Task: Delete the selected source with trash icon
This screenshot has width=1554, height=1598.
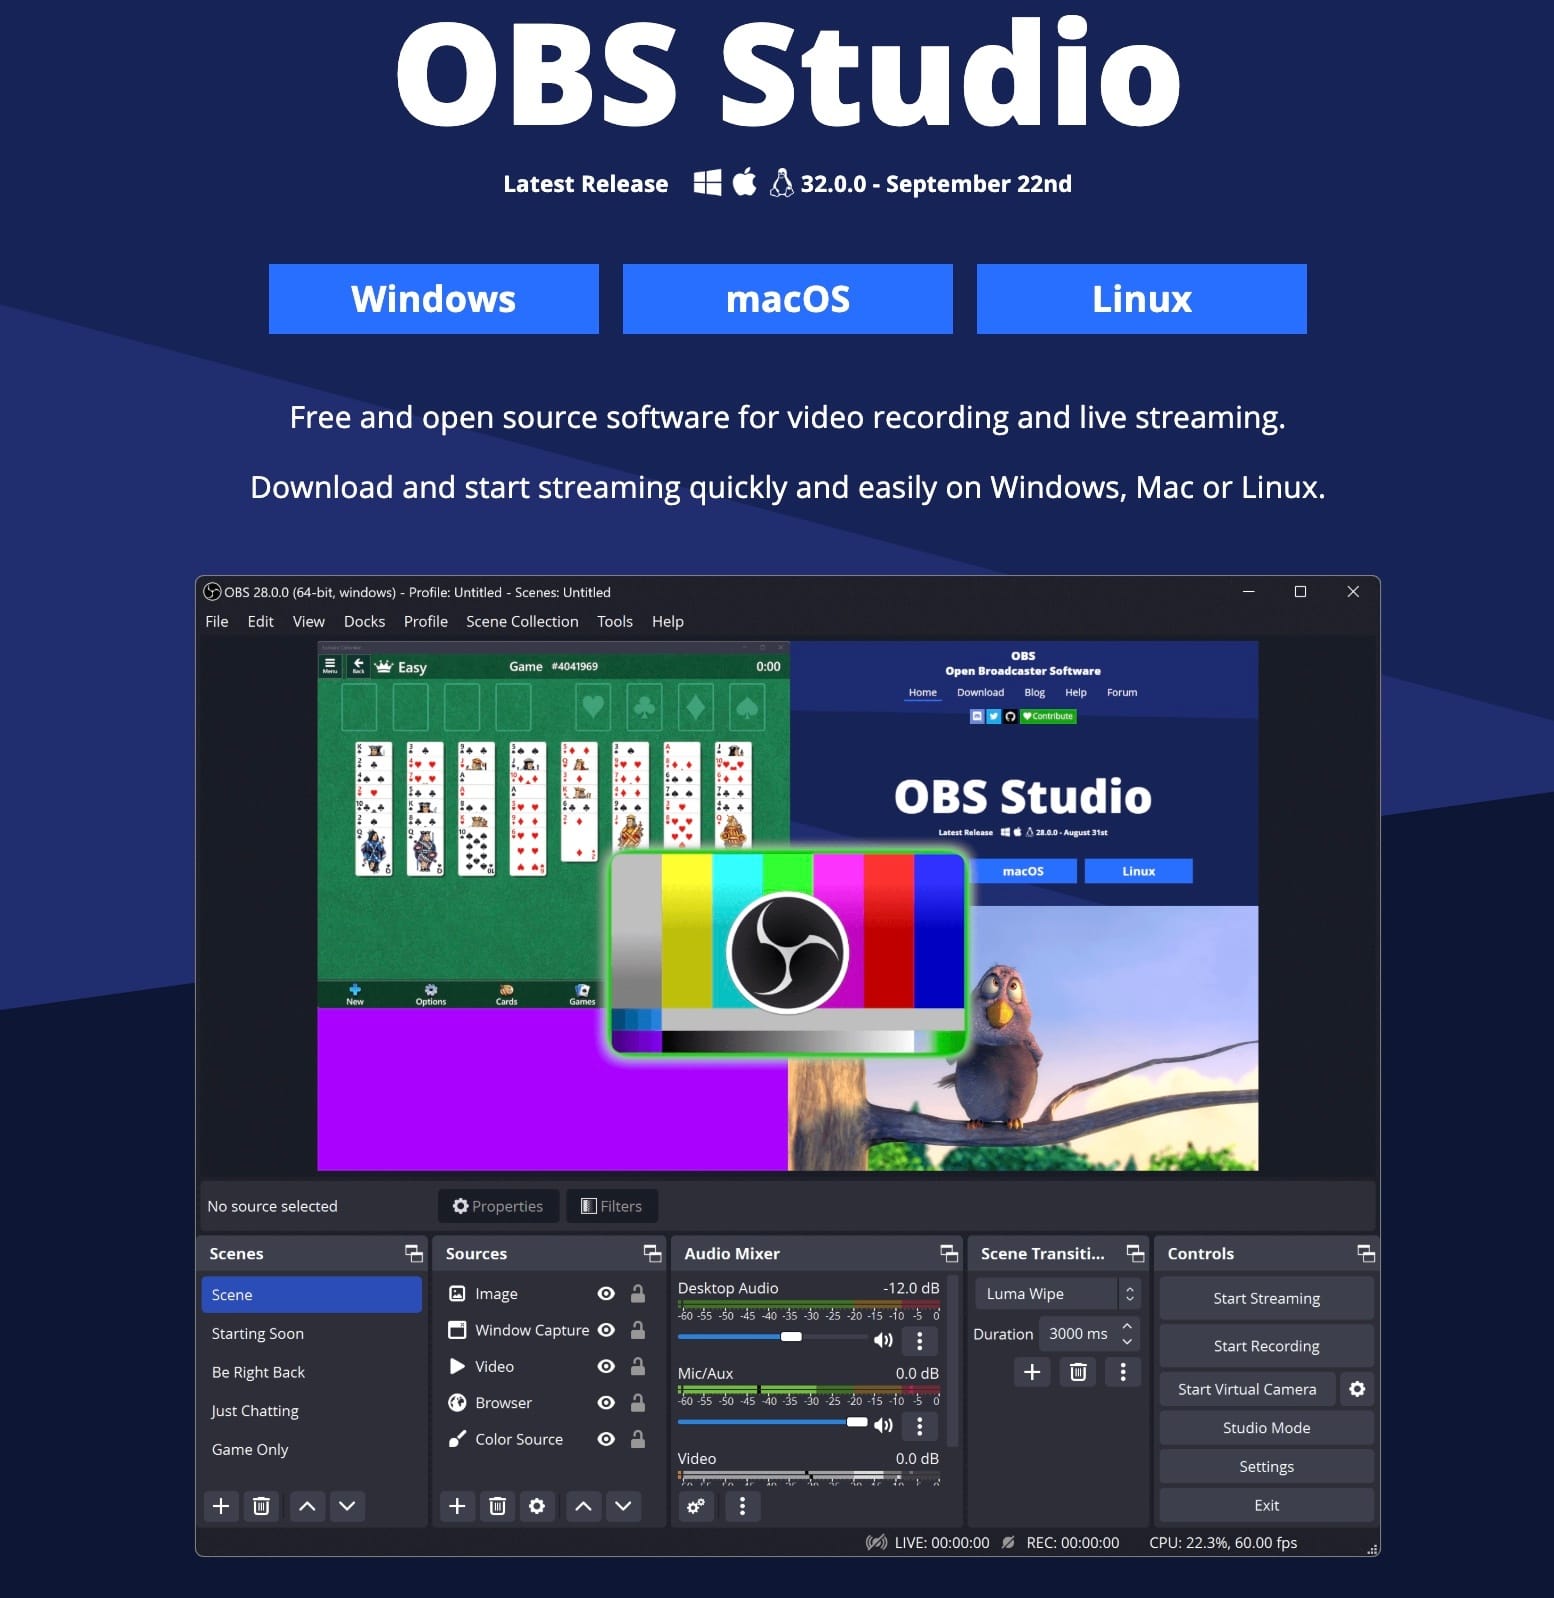Action: tap(497, 1506)
